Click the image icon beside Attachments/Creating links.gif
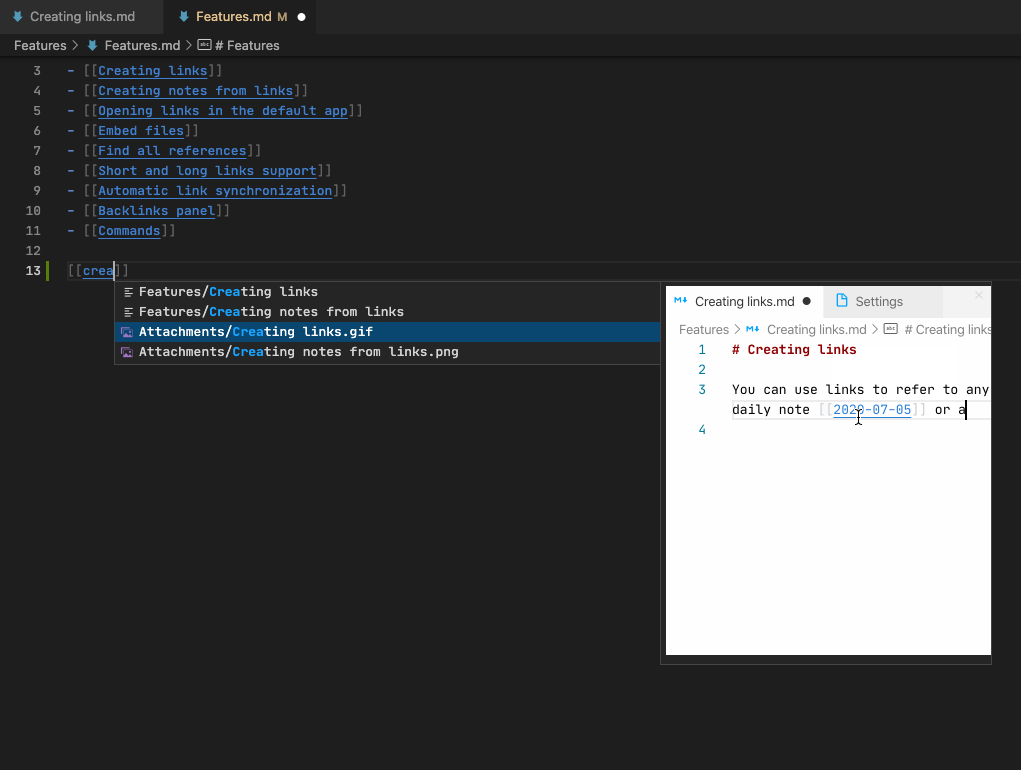This screenshot has height=770, width=1021. [127, 331]
